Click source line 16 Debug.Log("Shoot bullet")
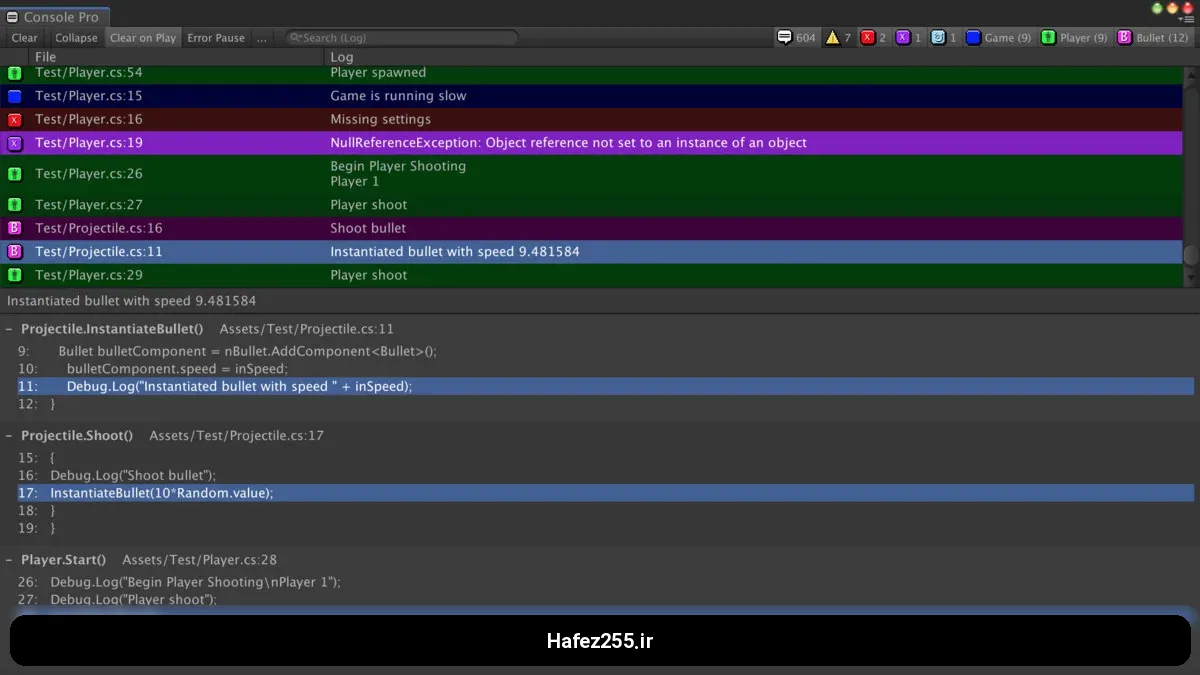This screenshot has width=1200, height=675. 133,475
